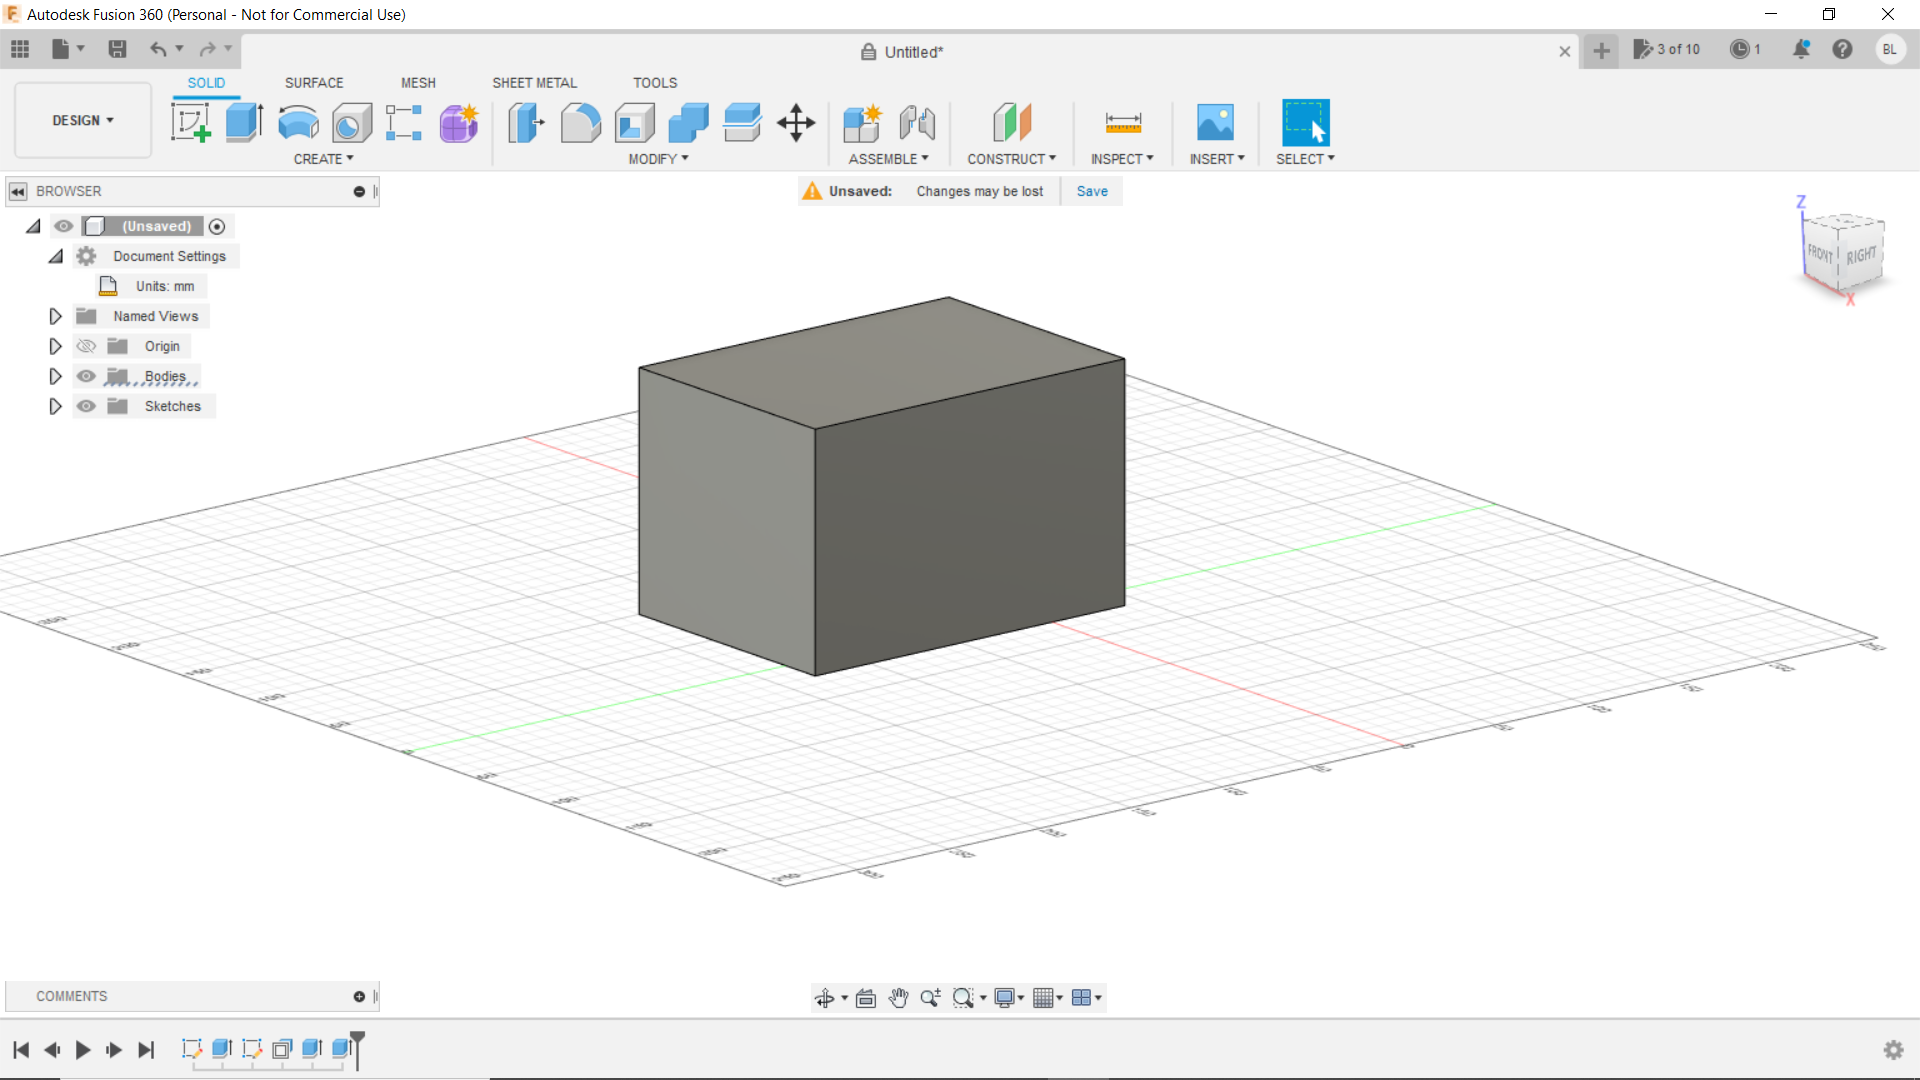Switch to the Mesh tab
Image resolution: width=1920 pixels, height=1080 pixels.
(x=418, y=83)
